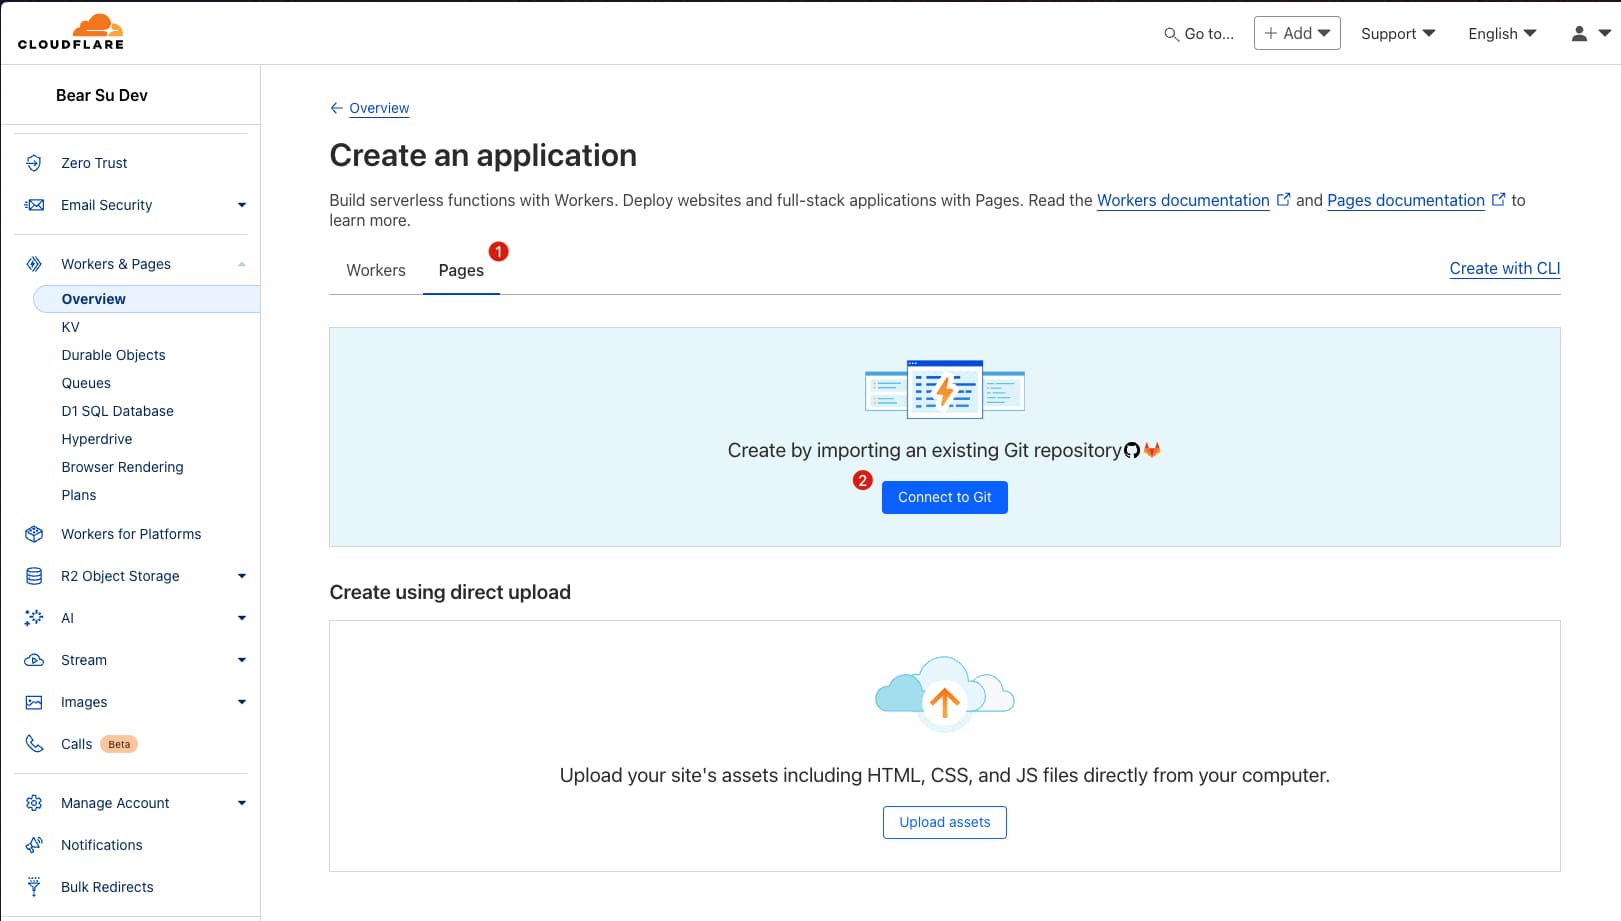Click the back arrow beside Overview
Viewport: 1621px width, 921px height.
(337, 108)
